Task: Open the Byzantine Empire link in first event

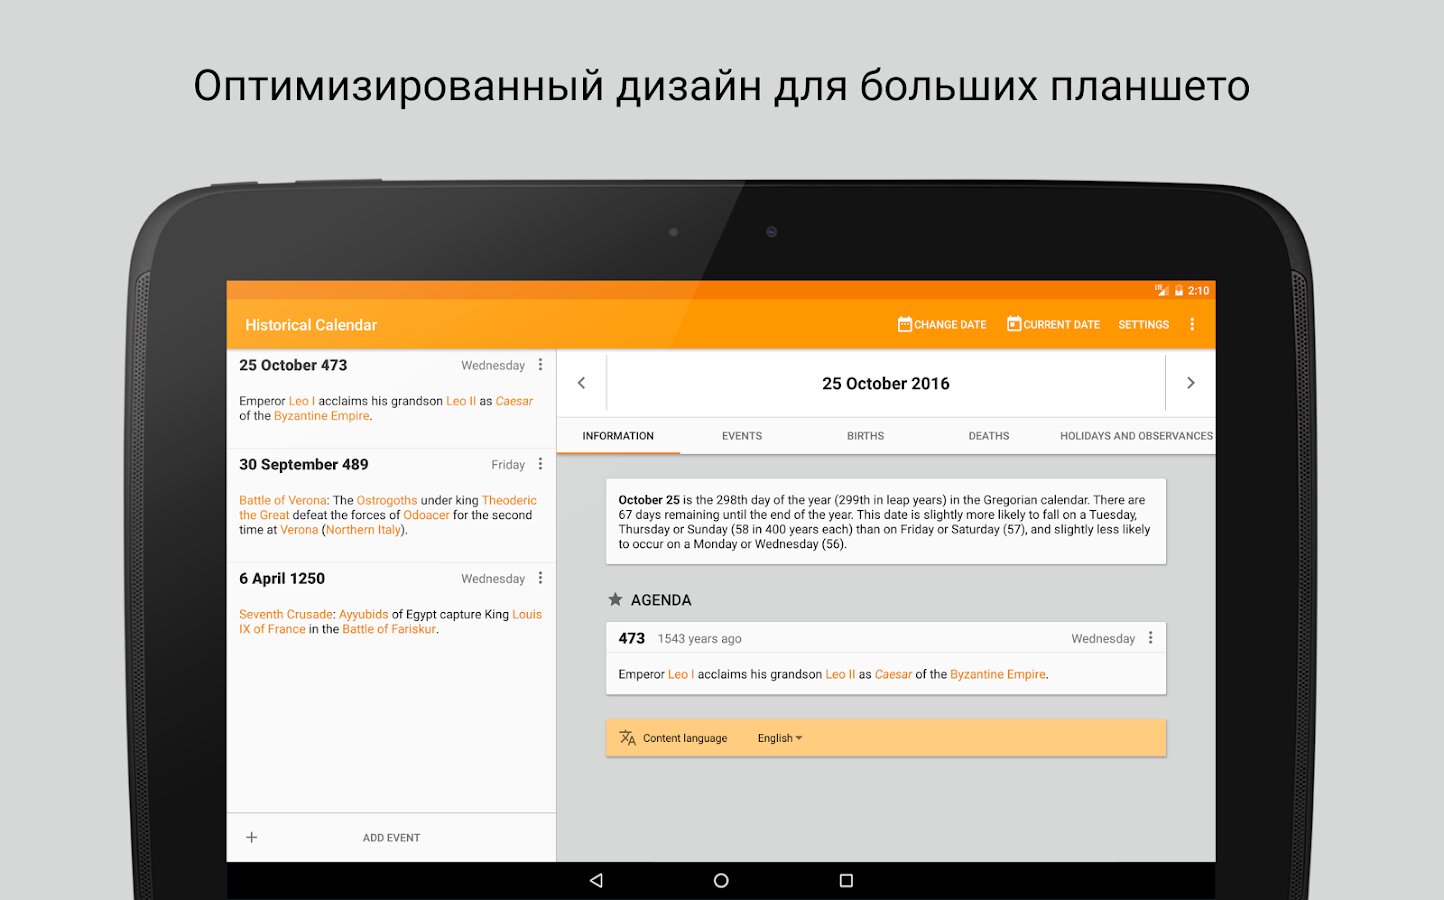Action: click(322, 416)
